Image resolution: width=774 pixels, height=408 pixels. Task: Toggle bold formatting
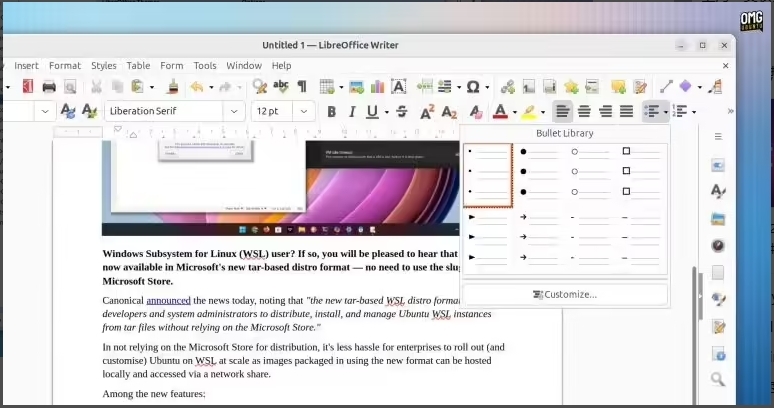tap(332, 112)
